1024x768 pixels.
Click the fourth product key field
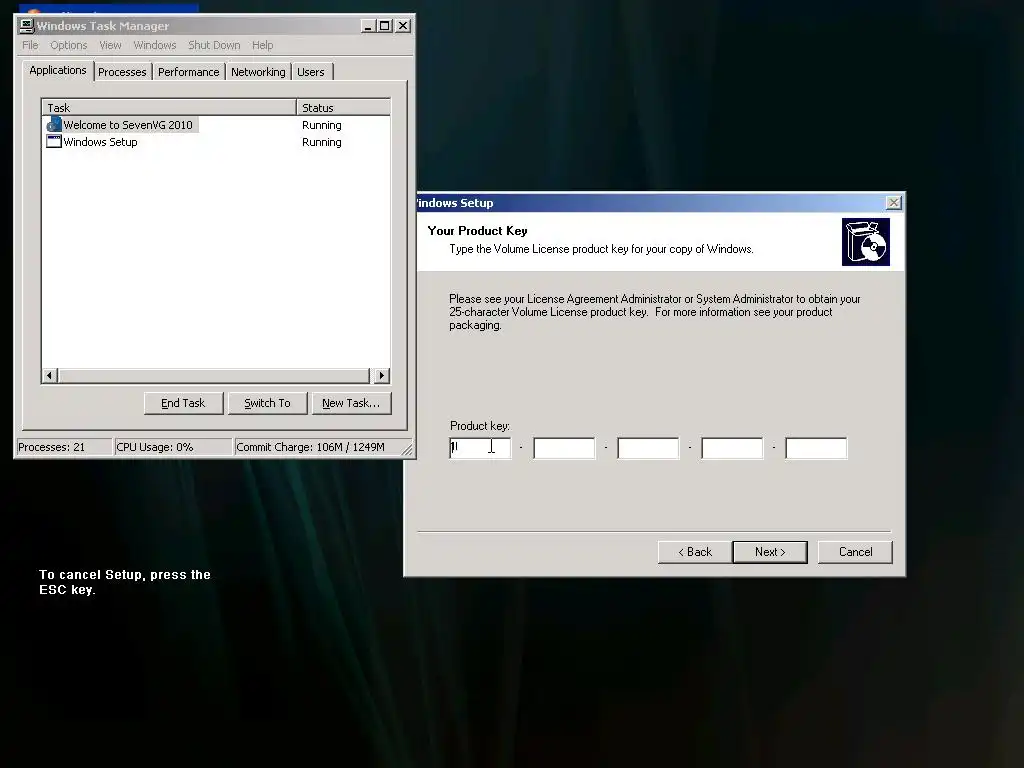pos(732,448)
